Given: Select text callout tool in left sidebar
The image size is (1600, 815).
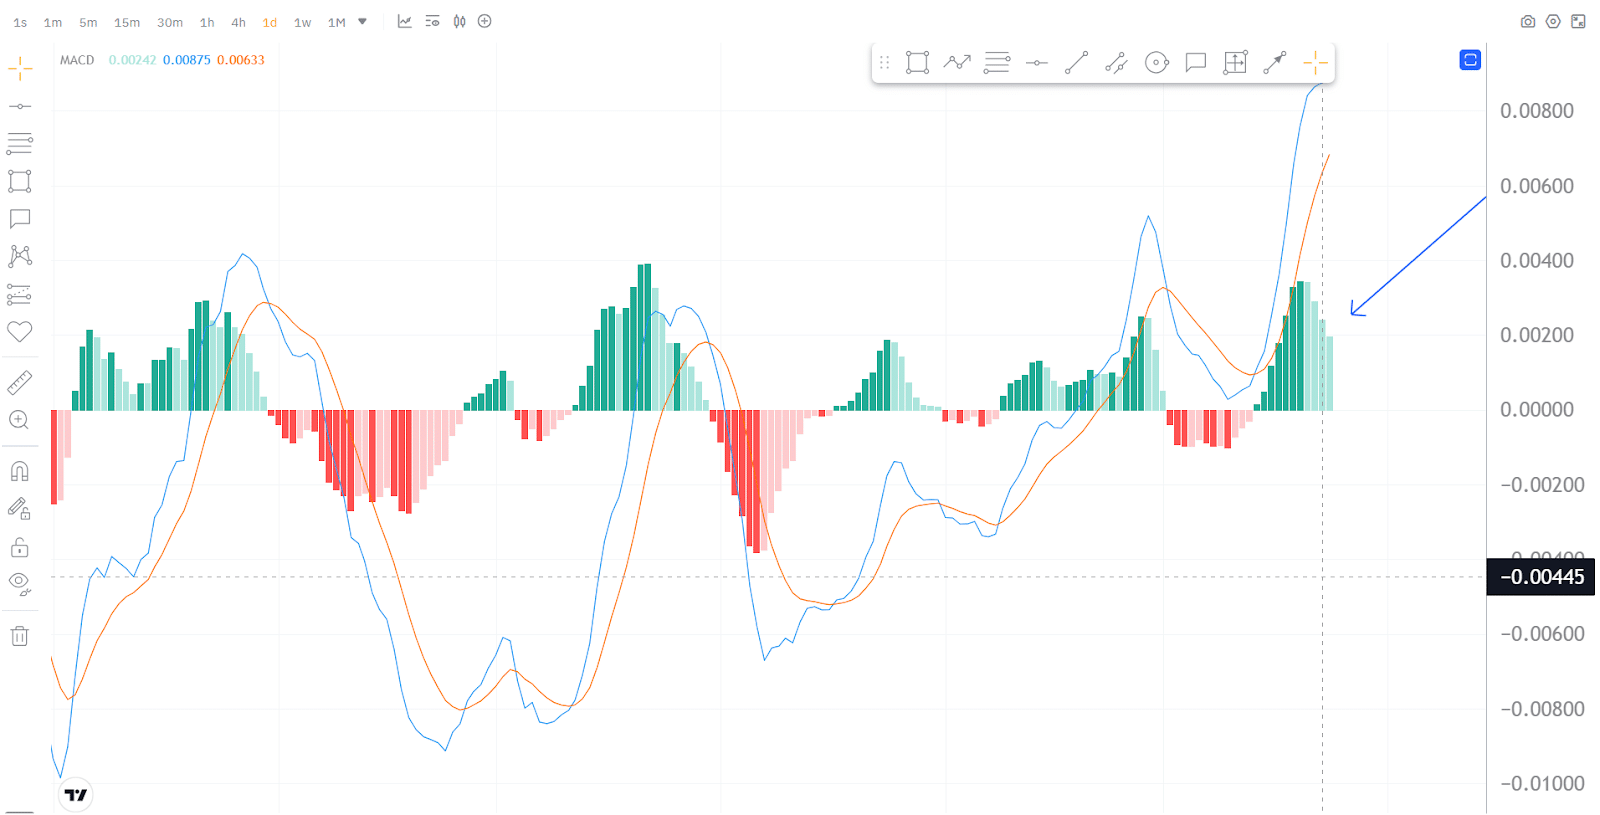Looking at the screenshot, I should click(20, 218).
